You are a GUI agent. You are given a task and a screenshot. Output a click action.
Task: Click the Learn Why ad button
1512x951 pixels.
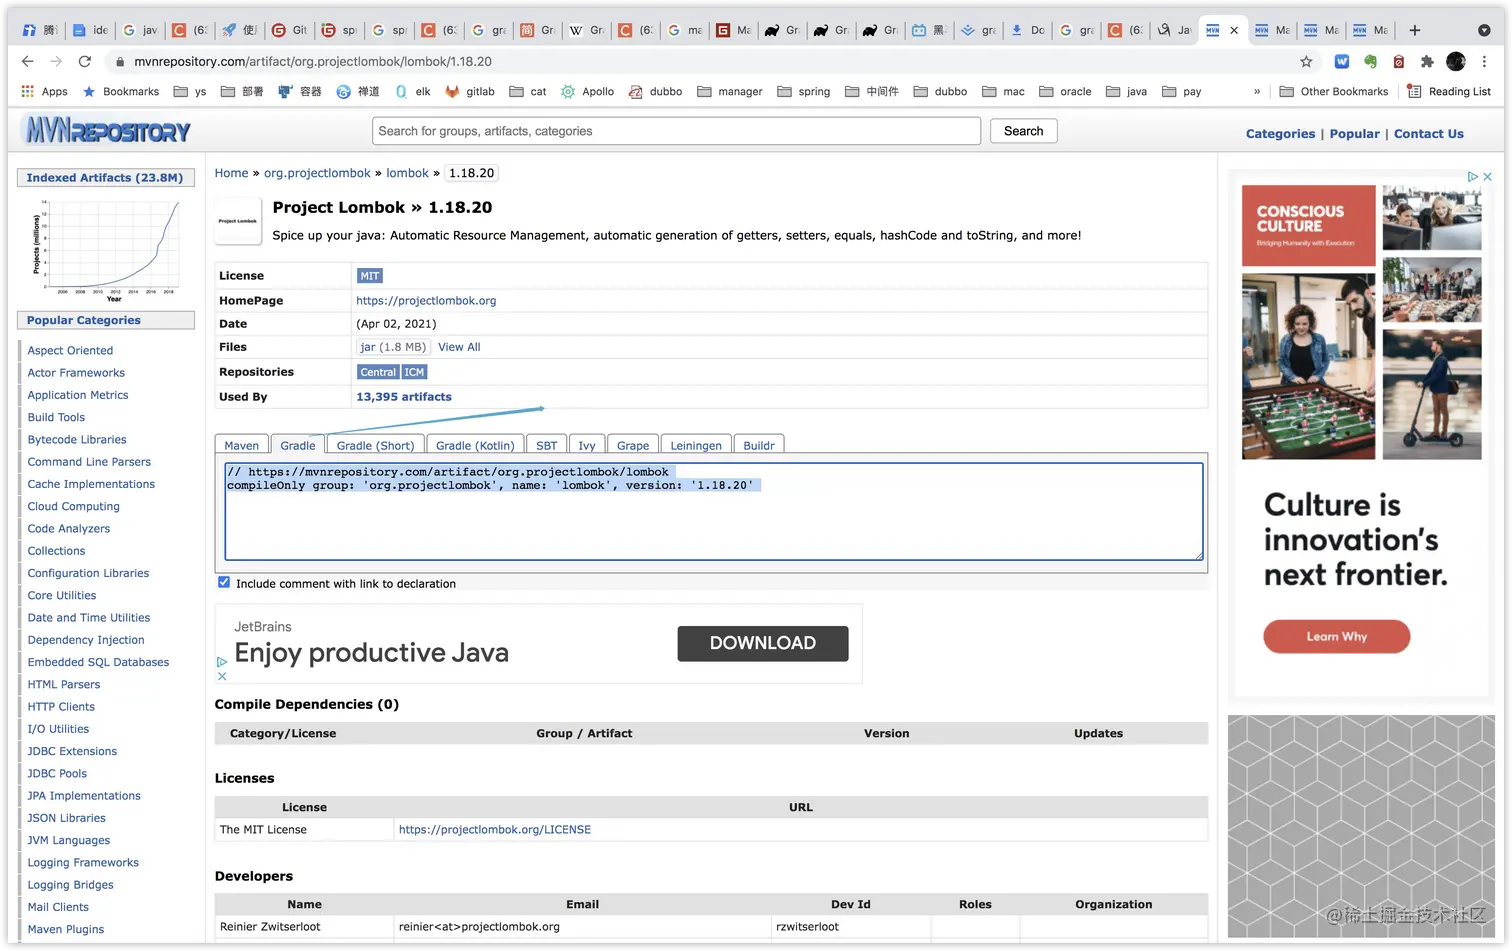tap(1336, 636)
